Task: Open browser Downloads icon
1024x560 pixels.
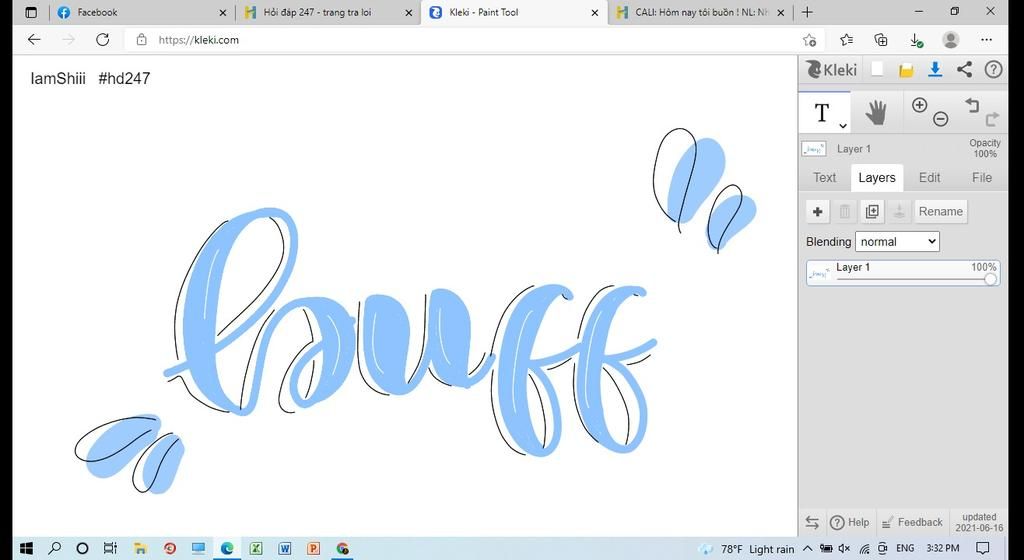Action: click(916, 40)
